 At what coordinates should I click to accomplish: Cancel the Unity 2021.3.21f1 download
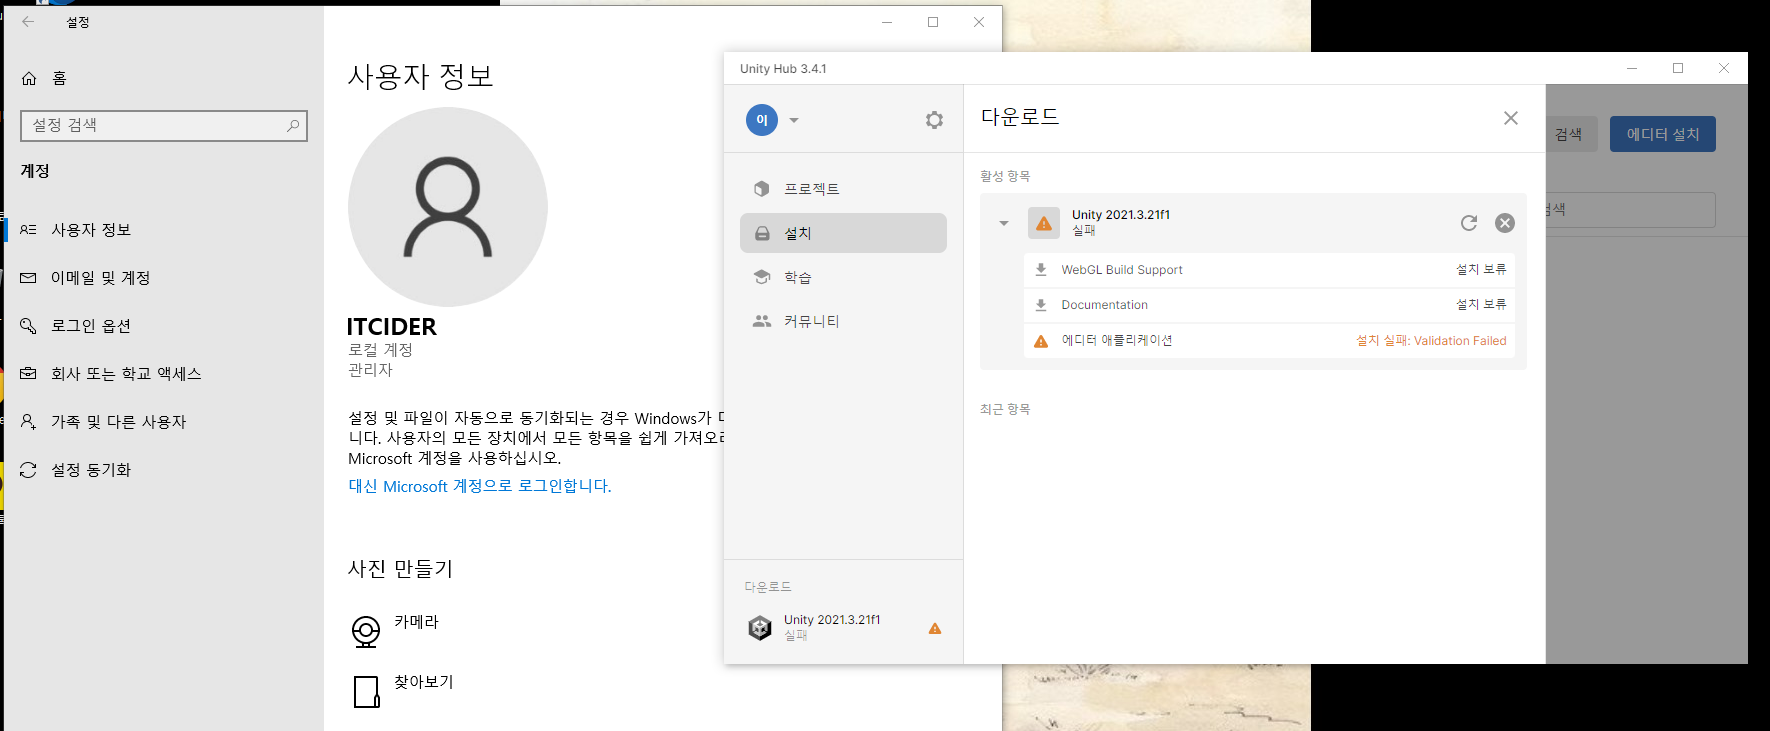[1505, 223]
